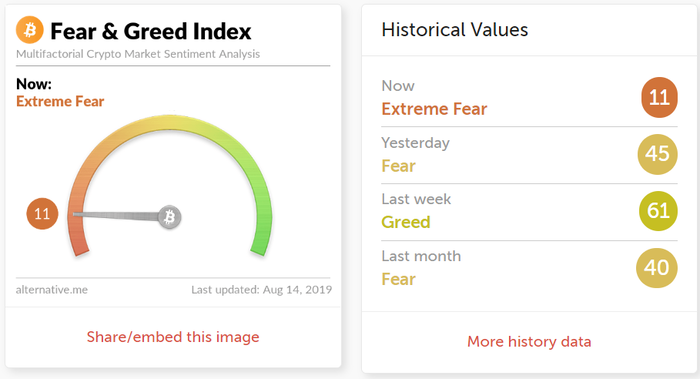This screenshot has height=379, width=700.
Task: Click the Historical Values heading
Action: 454,30
